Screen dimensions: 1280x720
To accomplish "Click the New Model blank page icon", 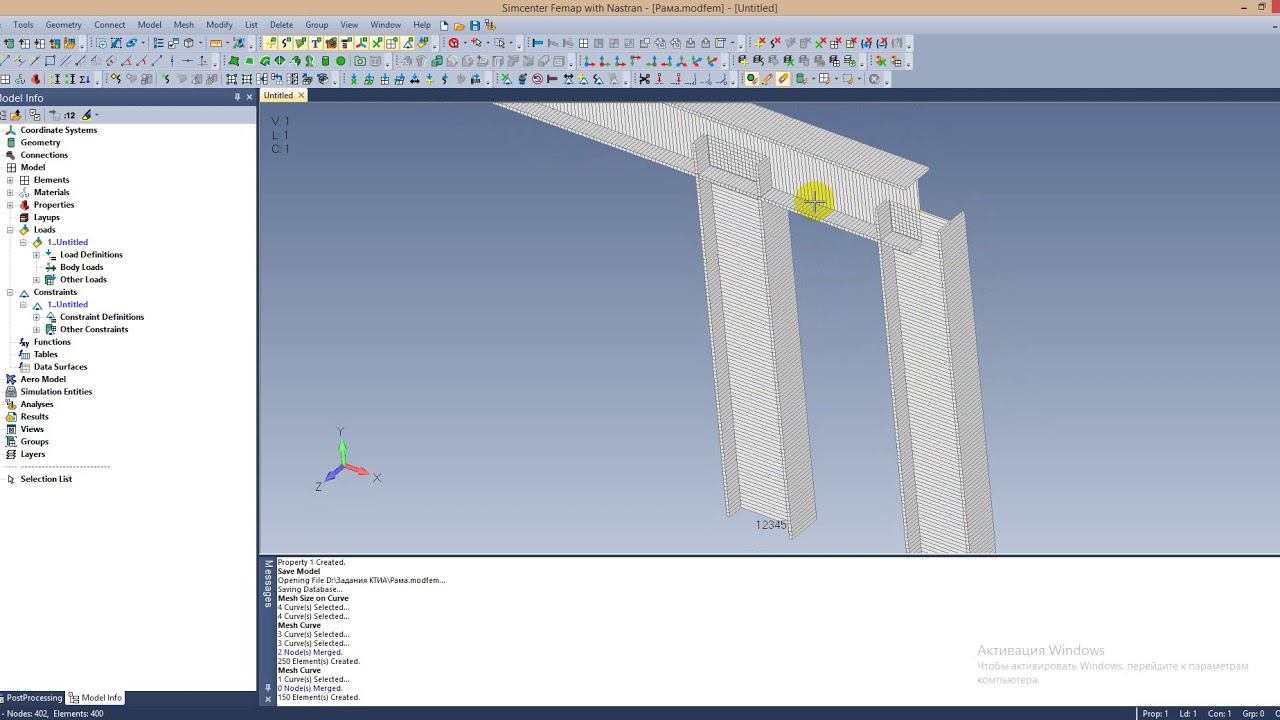I will [x=445, y=25].
